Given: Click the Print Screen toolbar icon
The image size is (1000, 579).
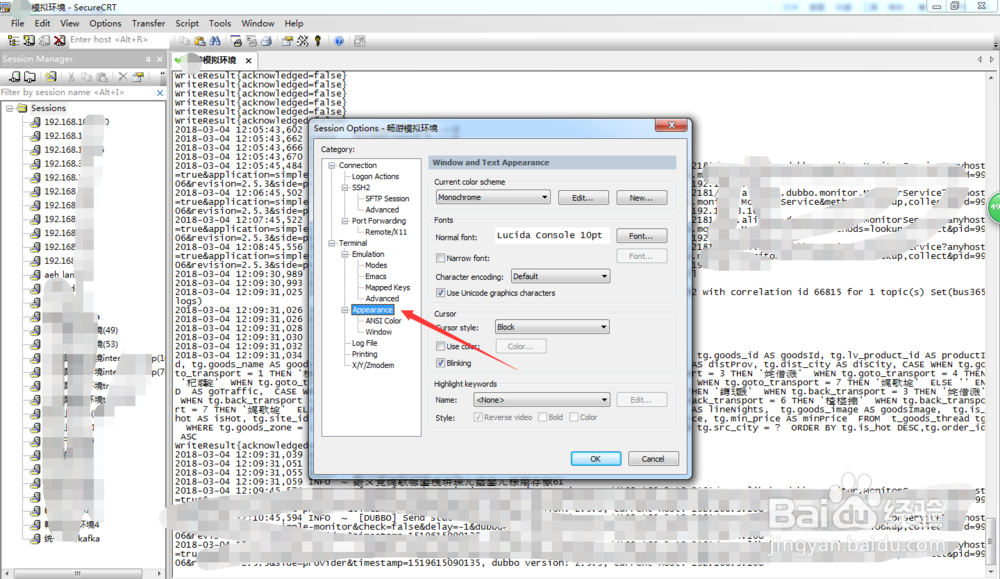Looking at the screenshot, I should [x=236, y=41].
